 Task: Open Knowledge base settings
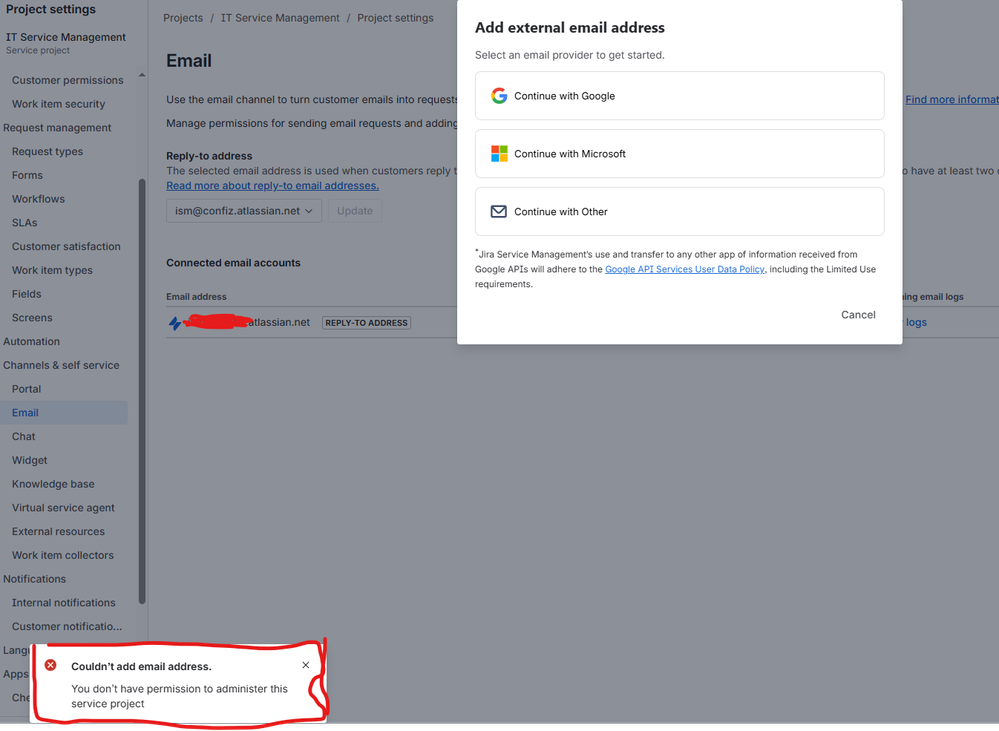click(x=53, y=484)
